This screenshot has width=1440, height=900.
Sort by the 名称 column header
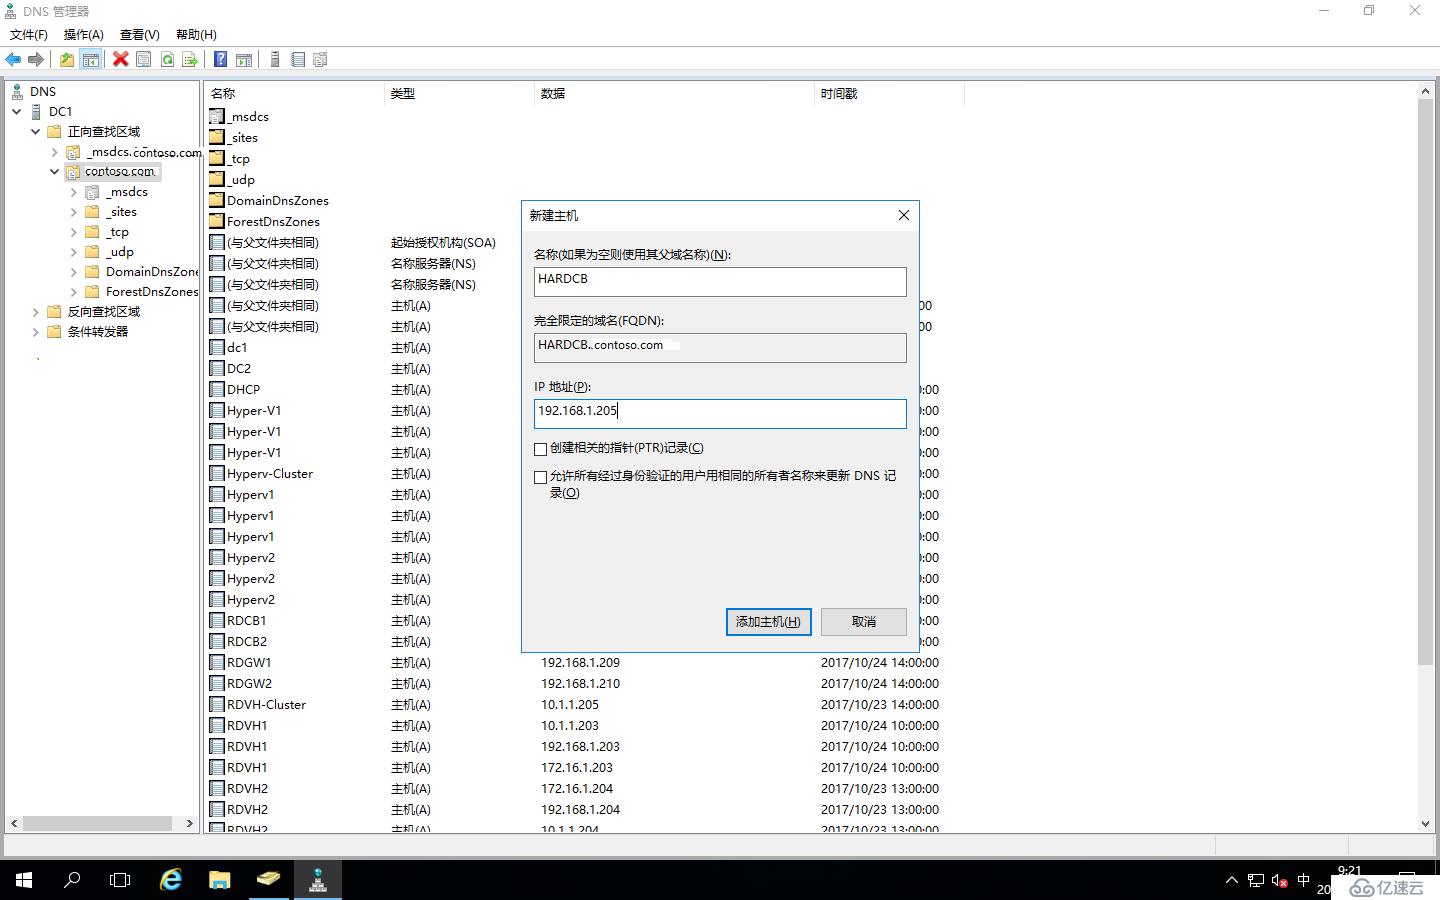pyautogui.click(x=294, y=93)
